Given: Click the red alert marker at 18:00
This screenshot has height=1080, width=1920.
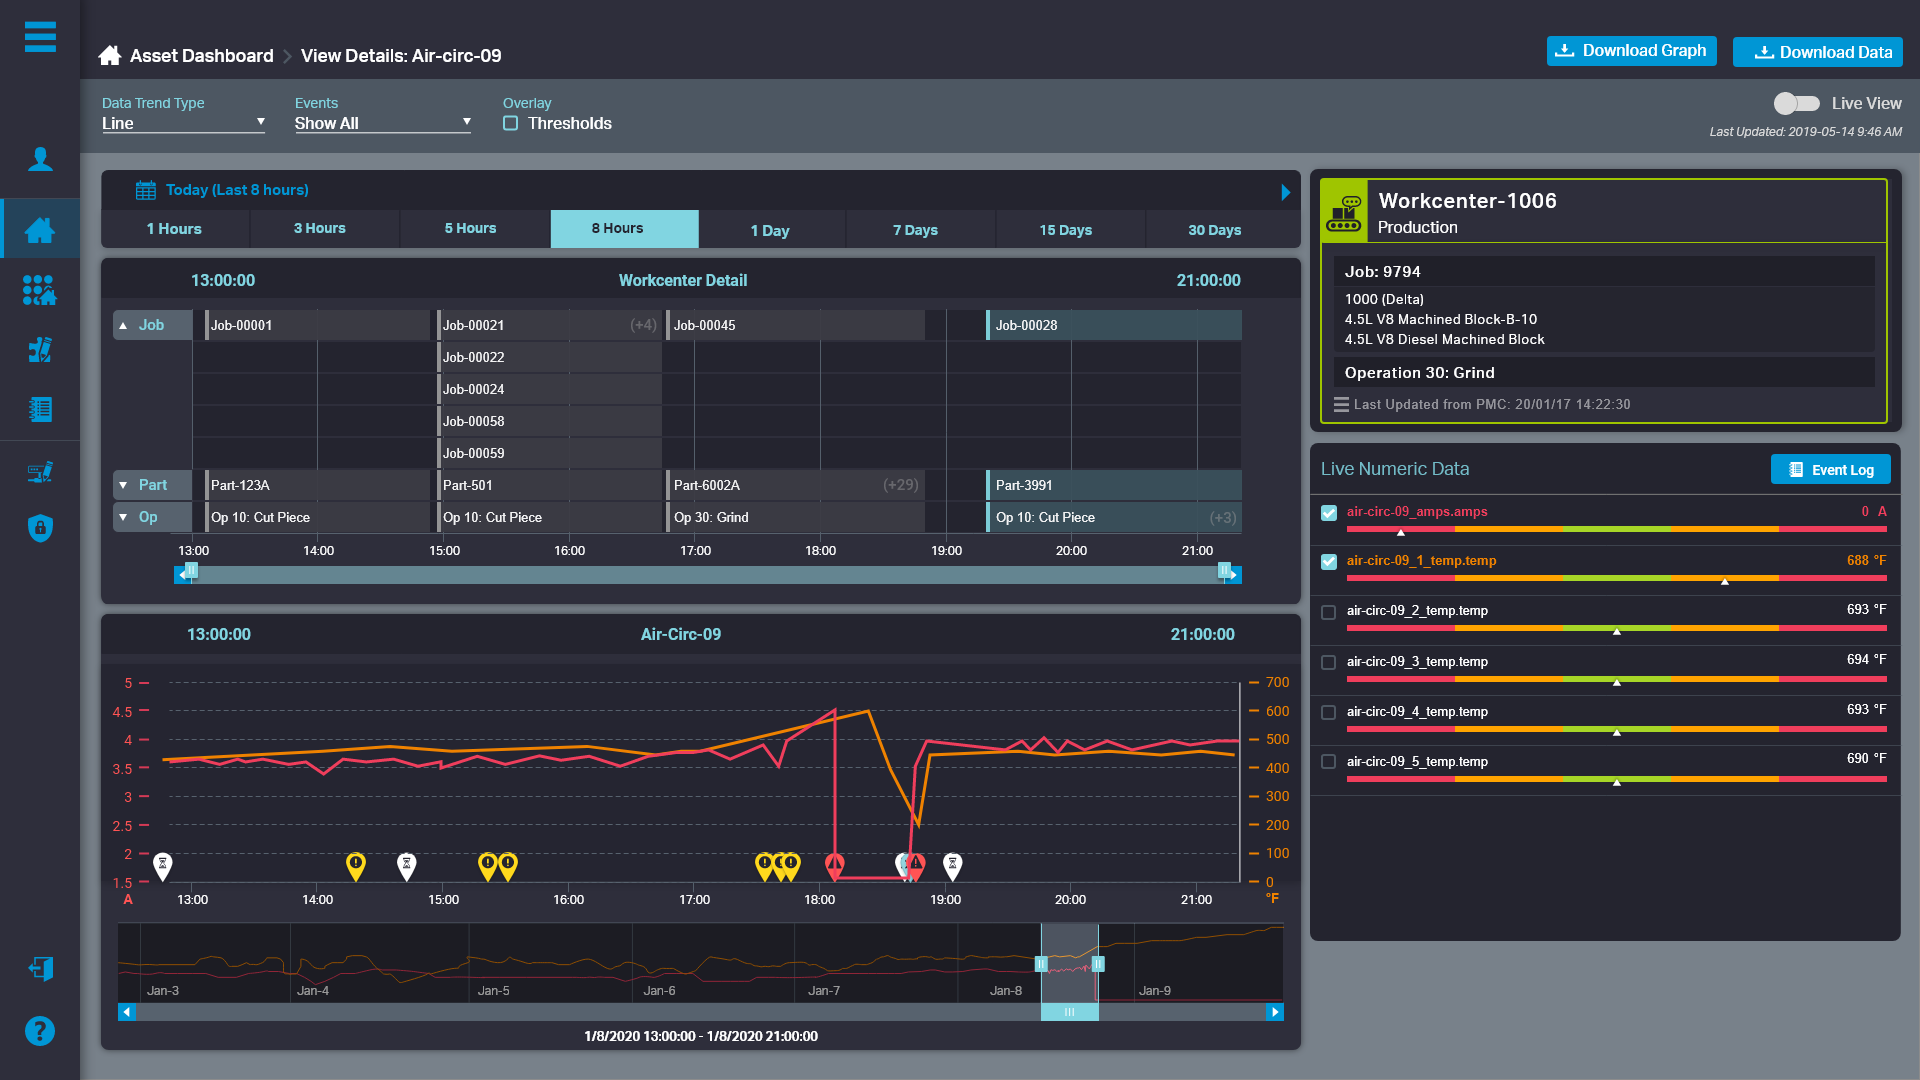Looking at the screenshot, I should (835, 865).
